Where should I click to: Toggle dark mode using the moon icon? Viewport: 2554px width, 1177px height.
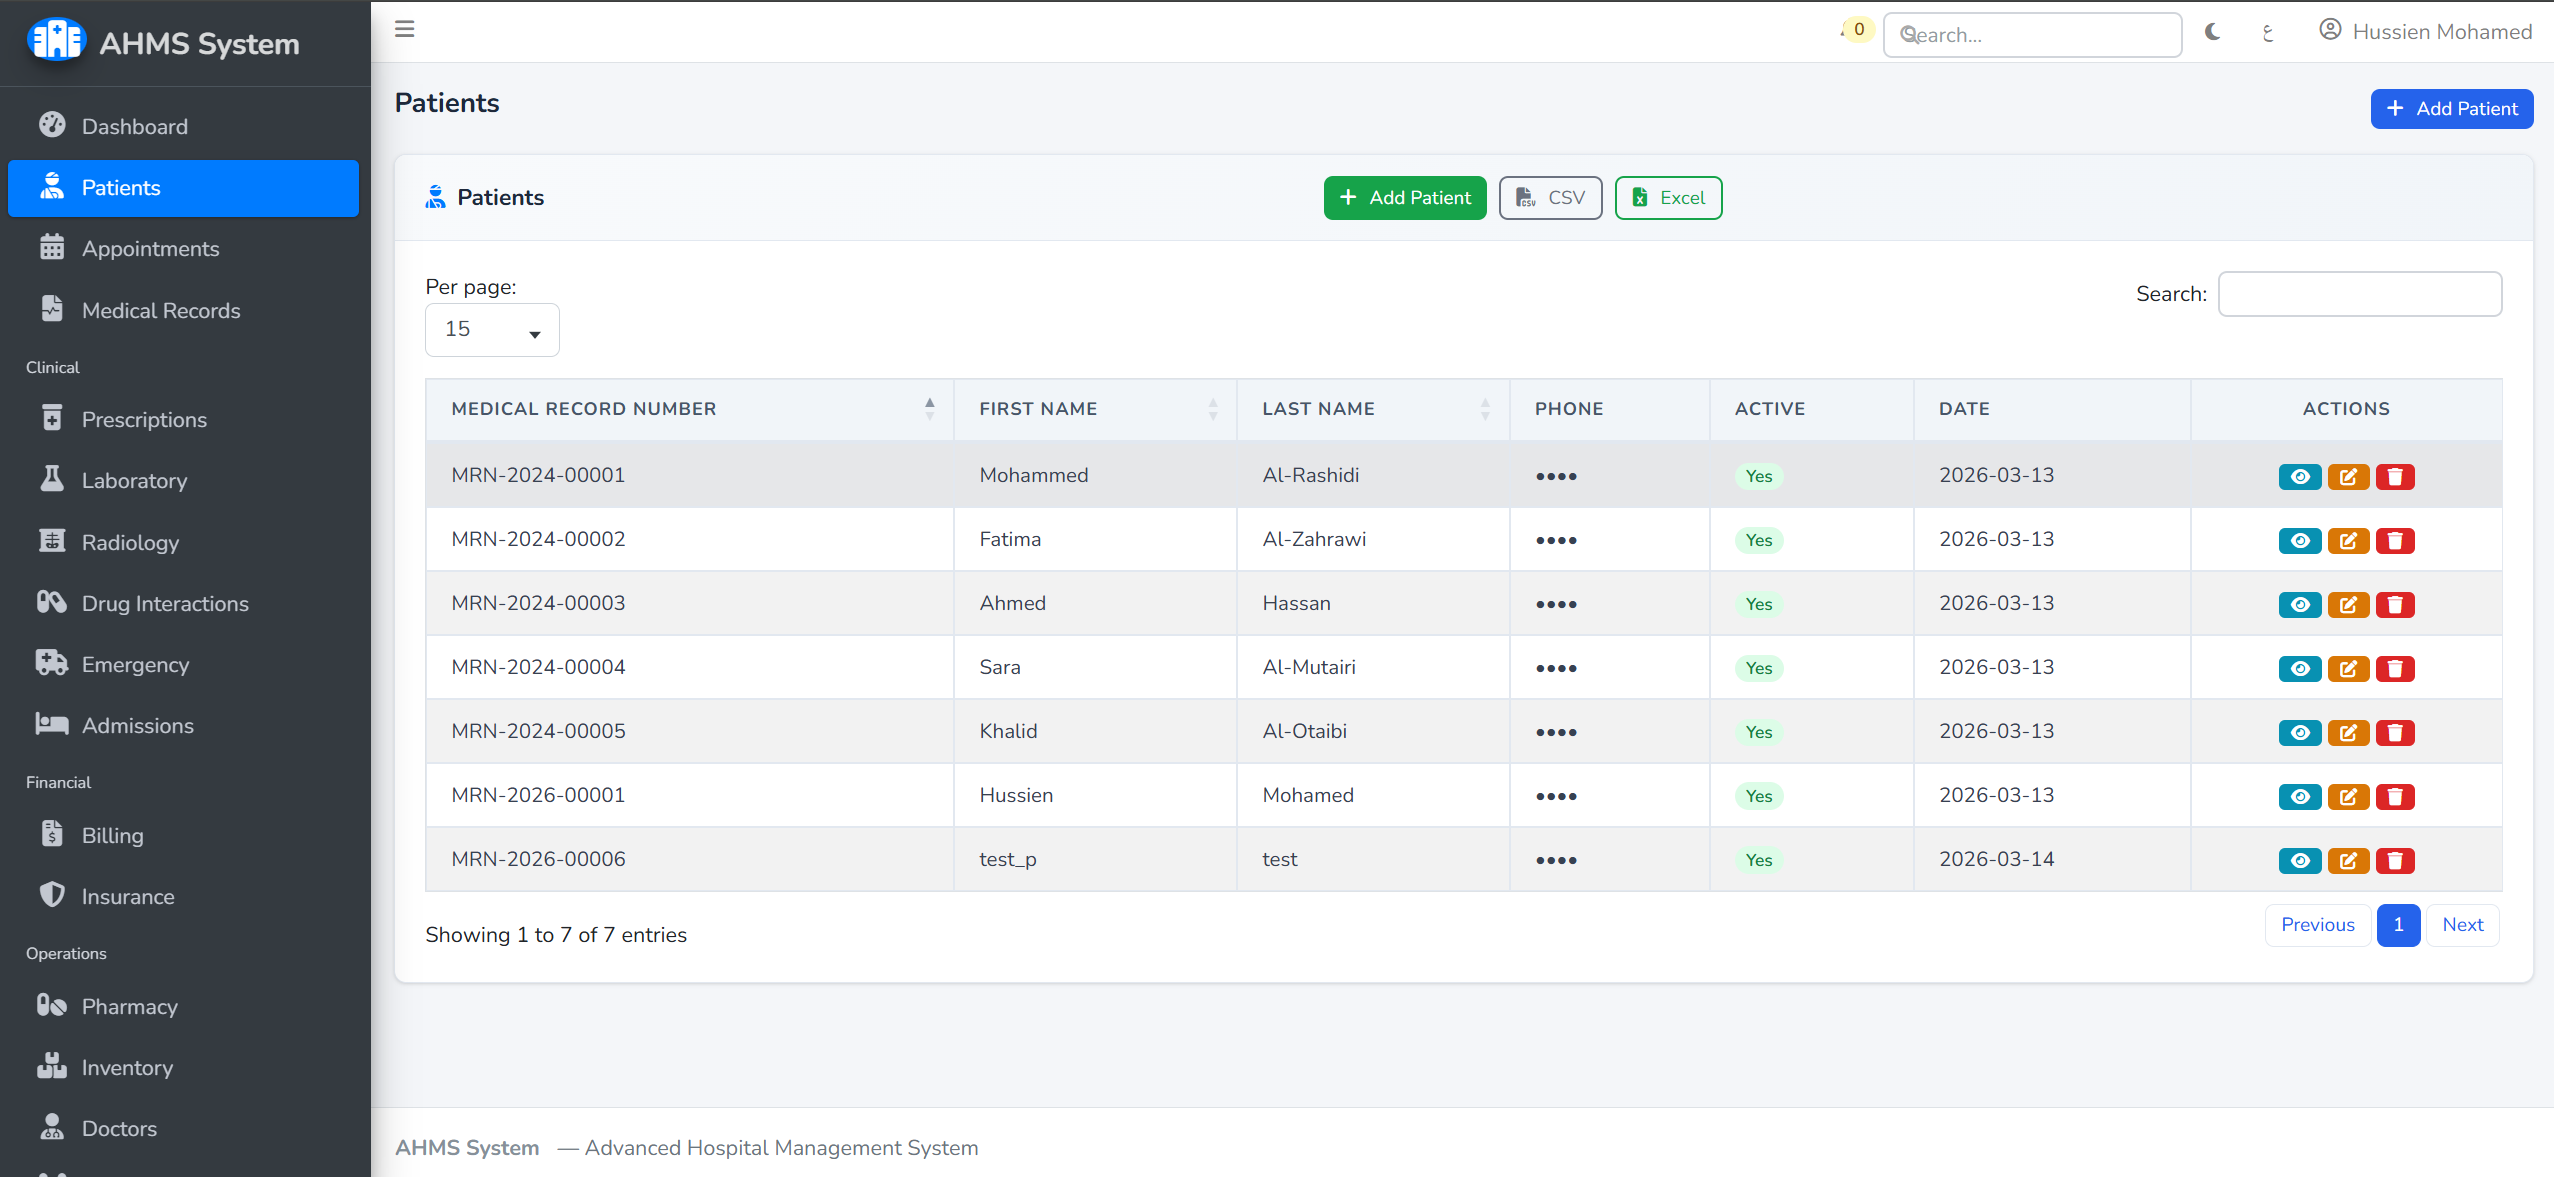pos(2211,31)
